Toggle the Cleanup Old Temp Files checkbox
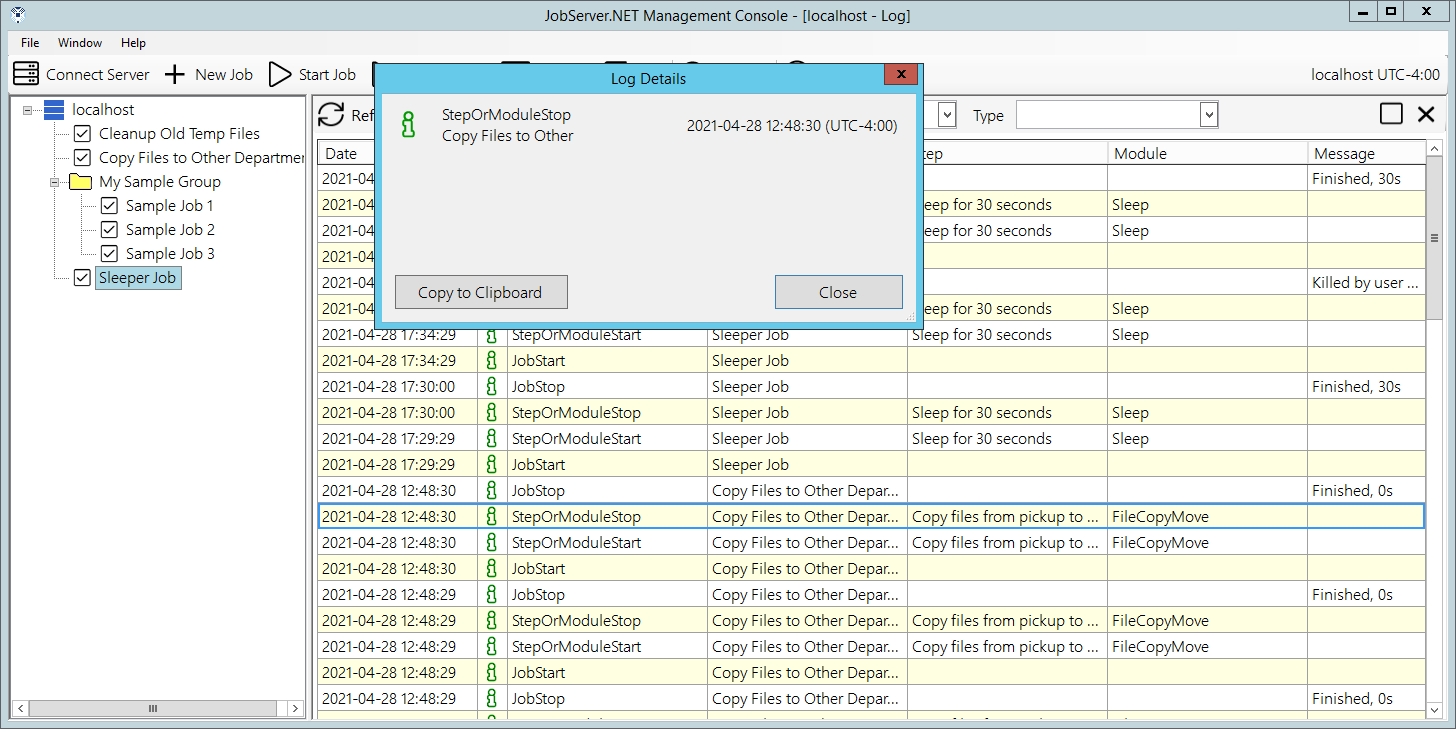The height and width of the screenshot is (729, 1456). pyautogui.click(x=83, y=134)
